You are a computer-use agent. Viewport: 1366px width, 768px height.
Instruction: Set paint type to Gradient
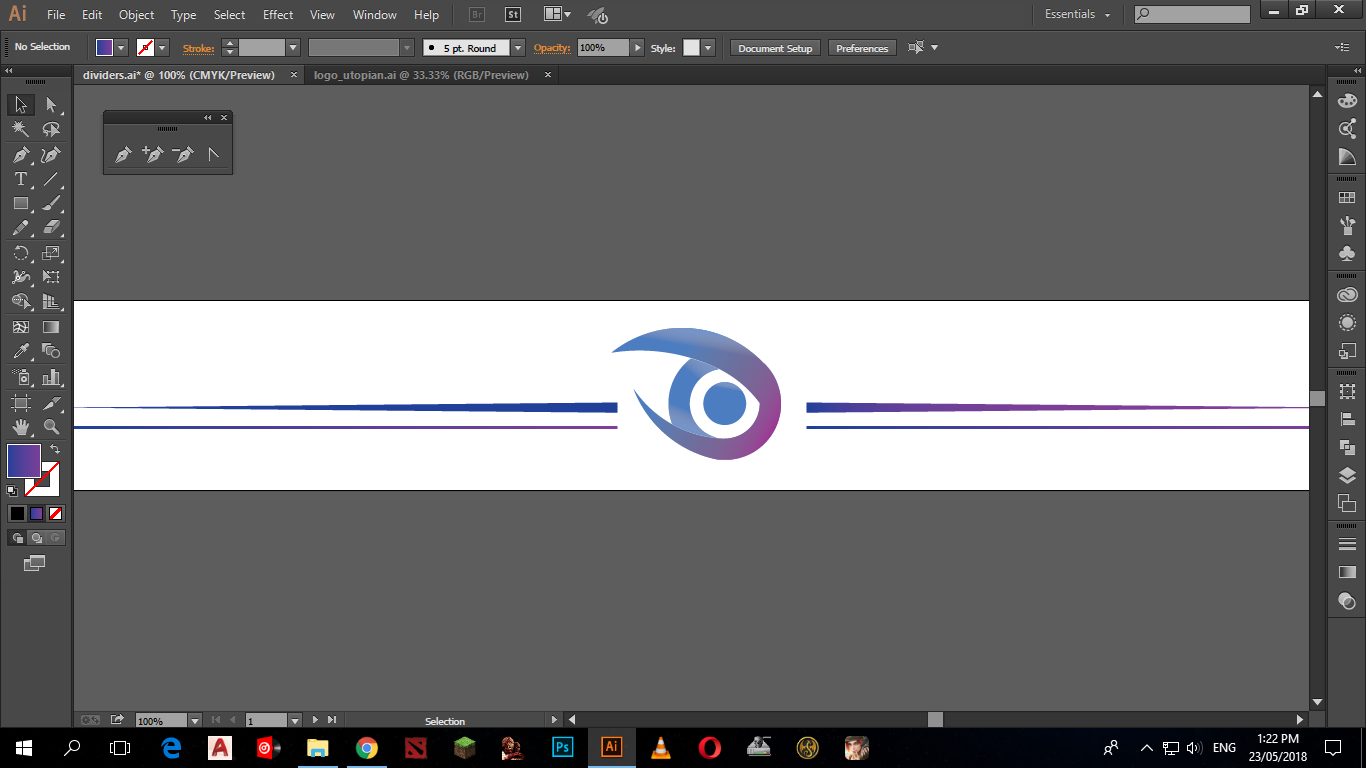point(36,513)
